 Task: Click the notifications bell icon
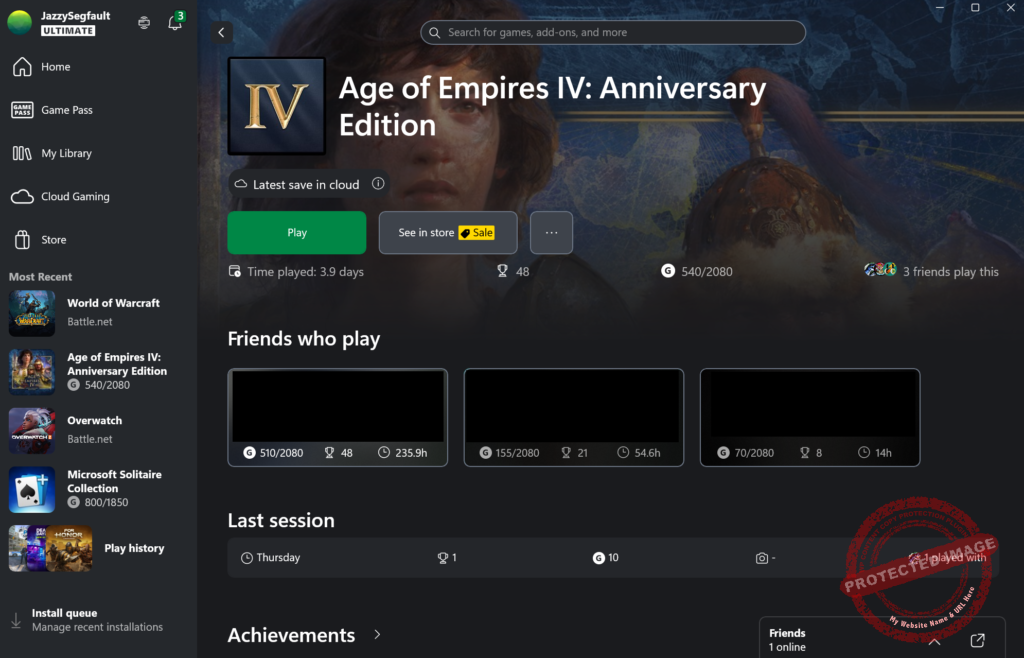(x=174, y=23)
